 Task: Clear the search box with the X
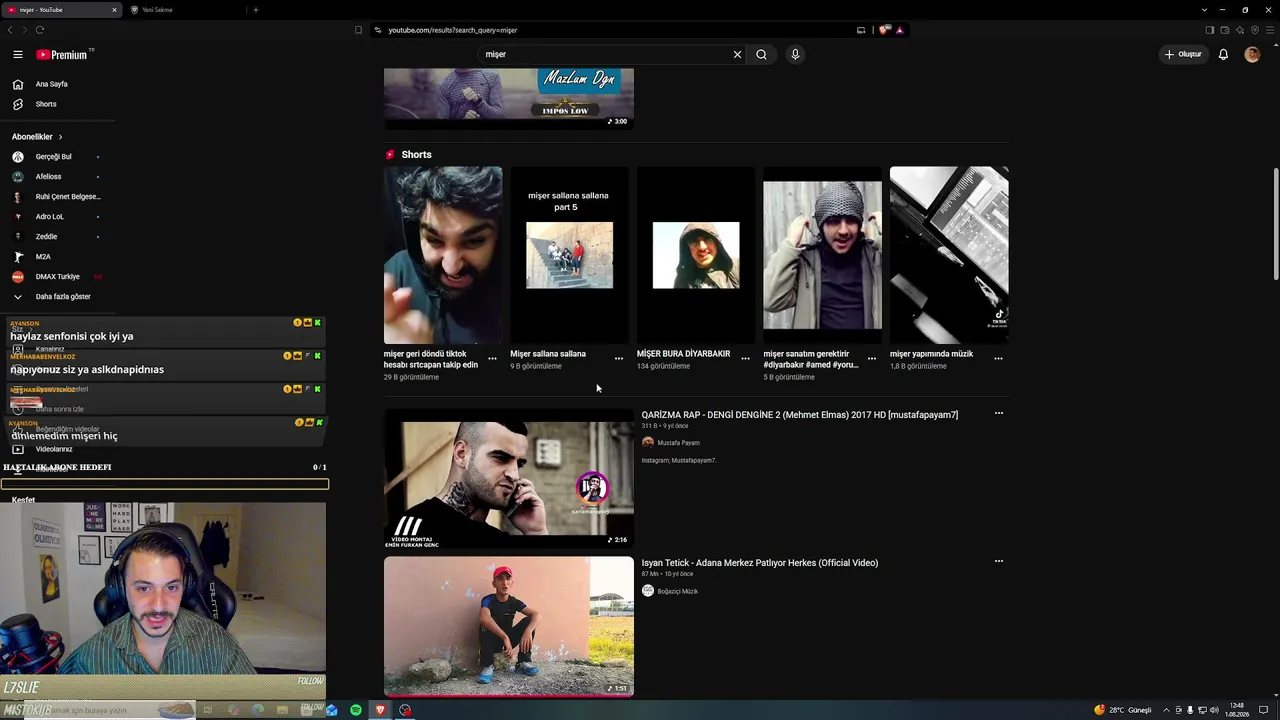point(738,55)
